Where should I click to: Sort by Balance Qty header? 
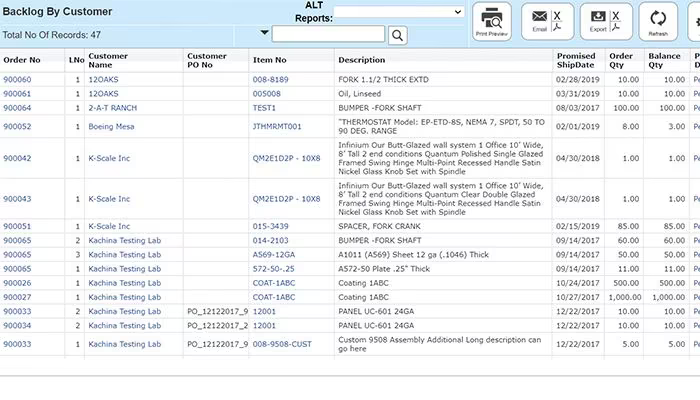click(664, 60)
